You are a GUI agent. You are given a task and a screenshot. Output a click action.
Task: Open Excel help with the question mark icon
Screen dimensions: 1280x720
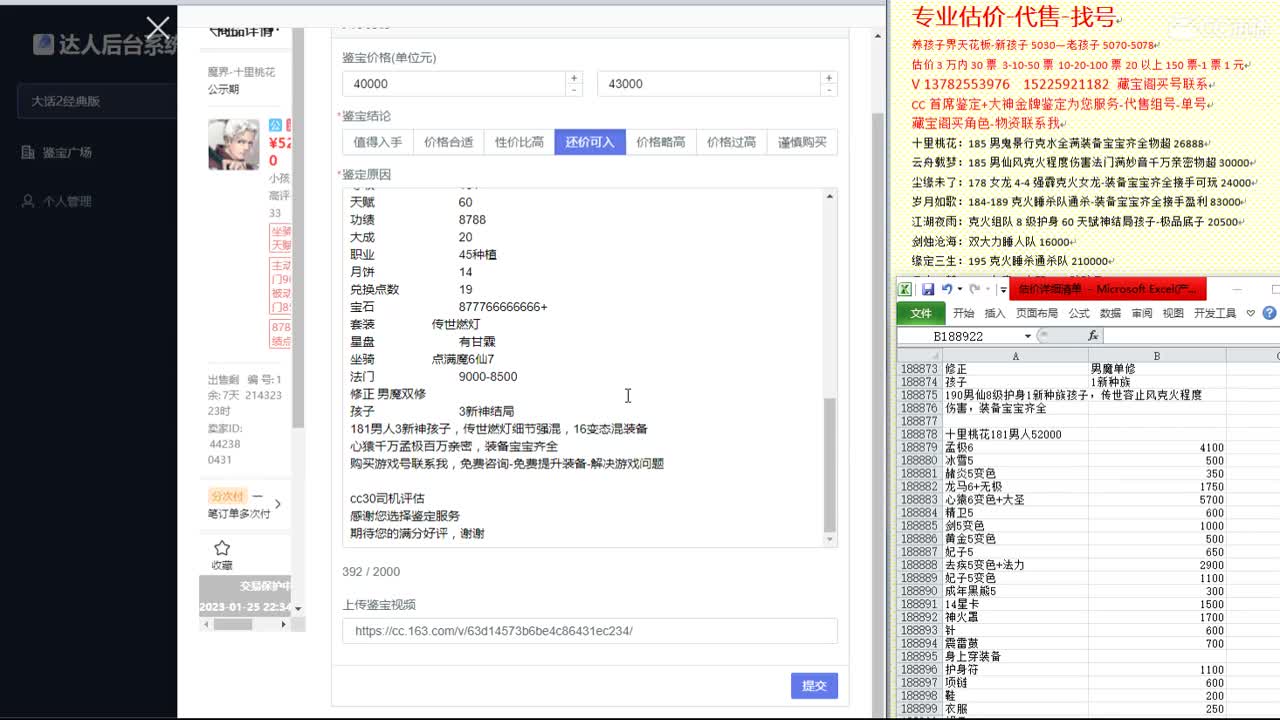coord(1270,313)
